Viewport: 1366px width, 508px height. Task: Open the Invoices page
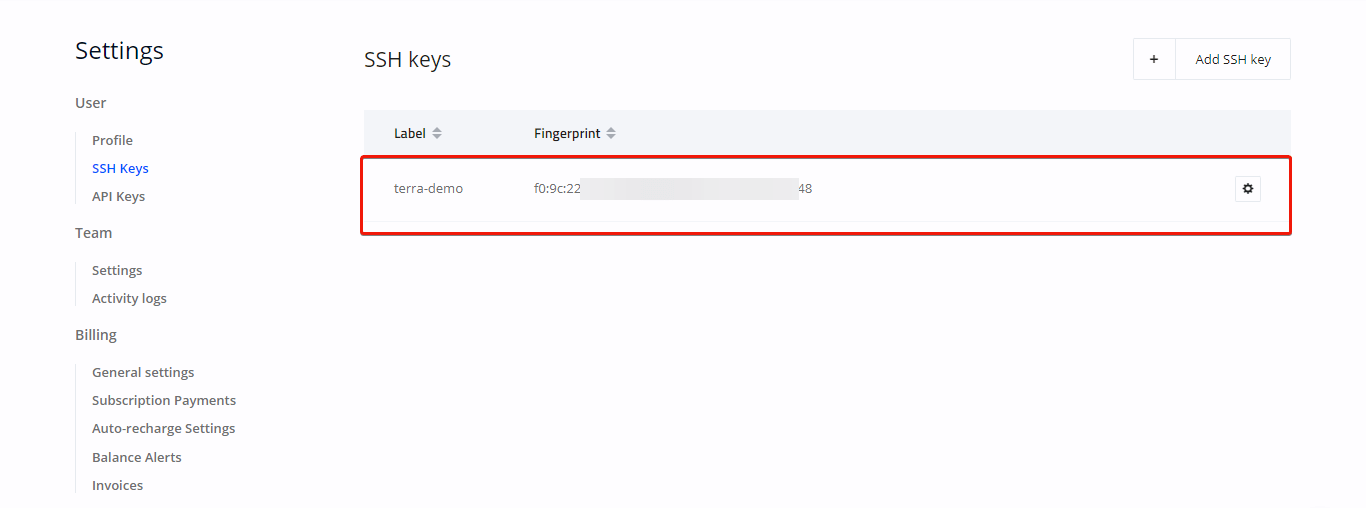(x=117, y=485)
